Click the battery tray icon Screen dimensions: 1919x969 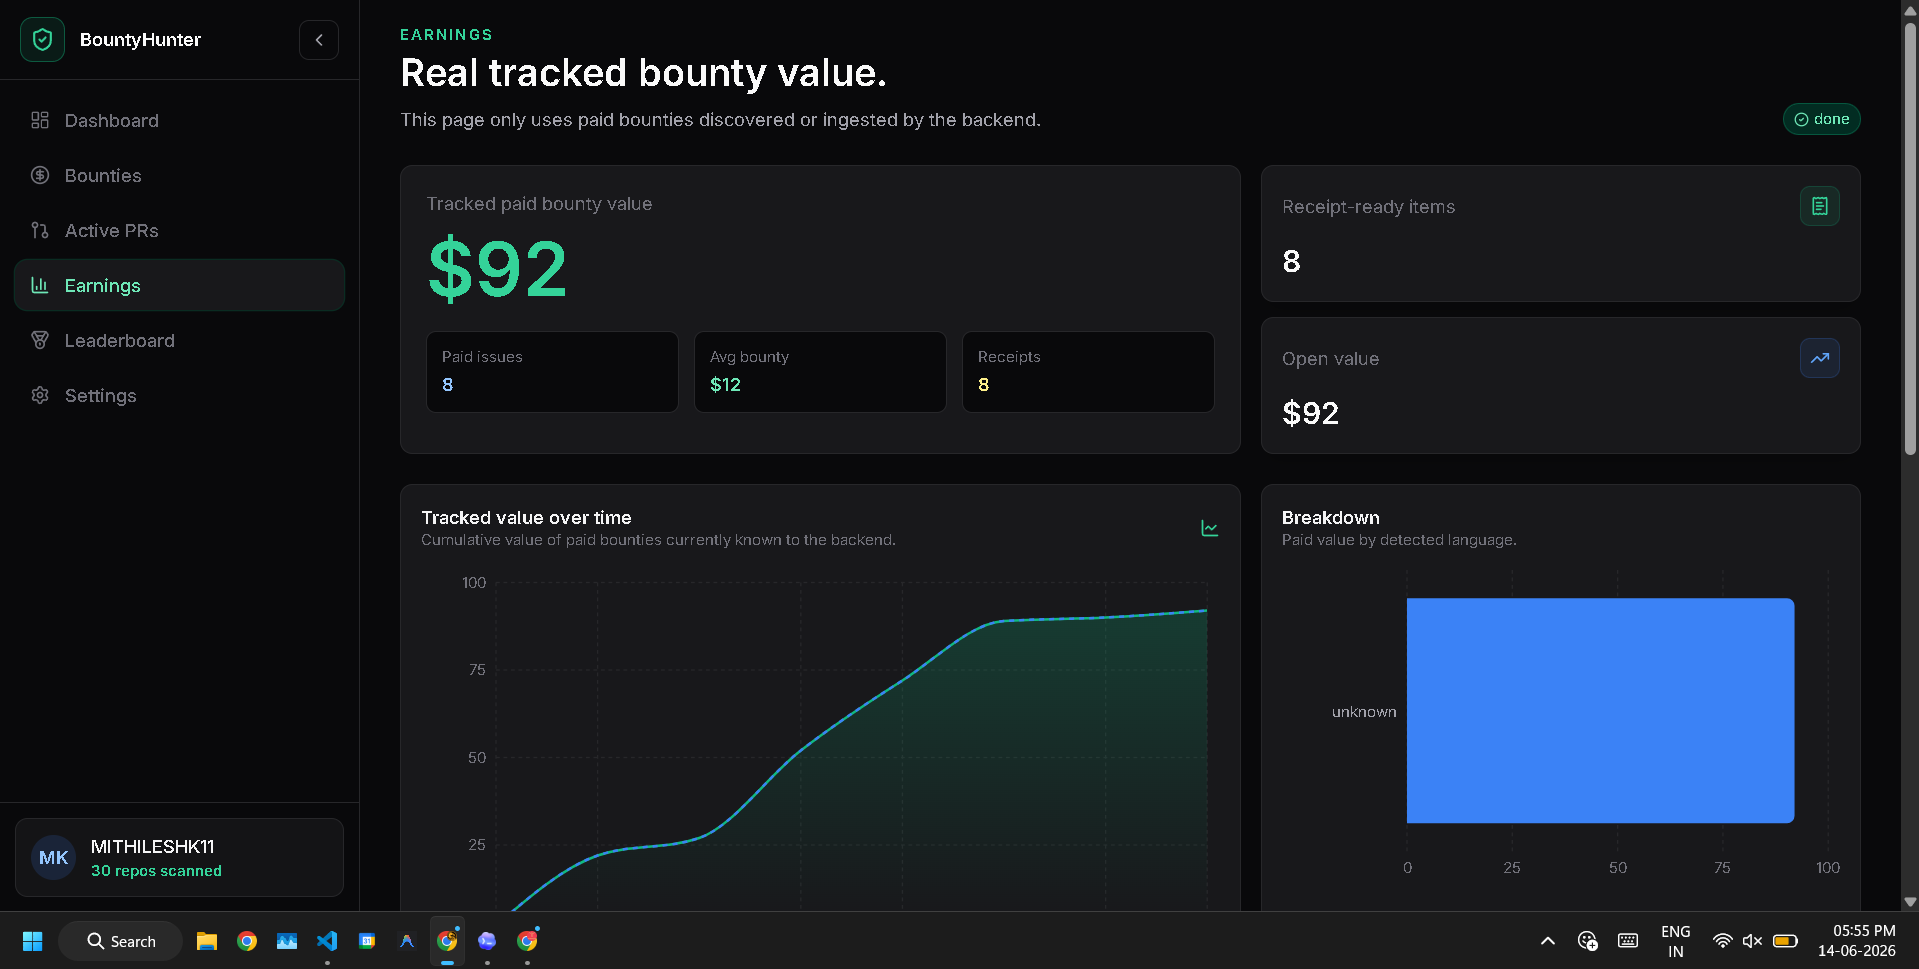tap(1785, 941)
